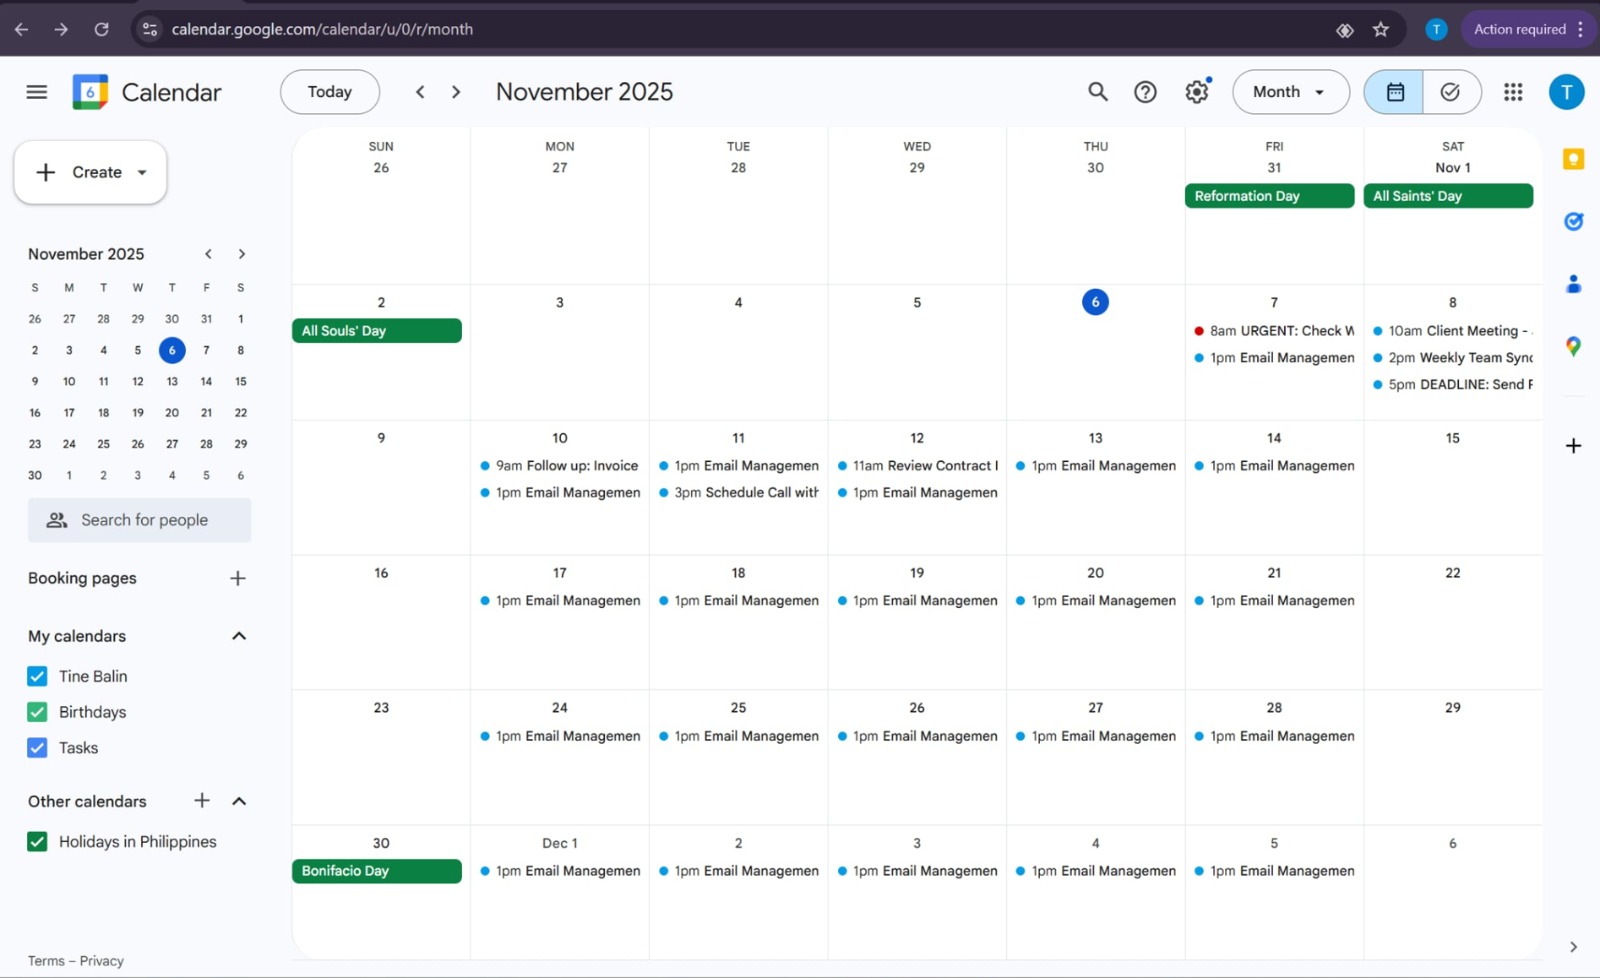Select day number 22 in main grid

1452,573
